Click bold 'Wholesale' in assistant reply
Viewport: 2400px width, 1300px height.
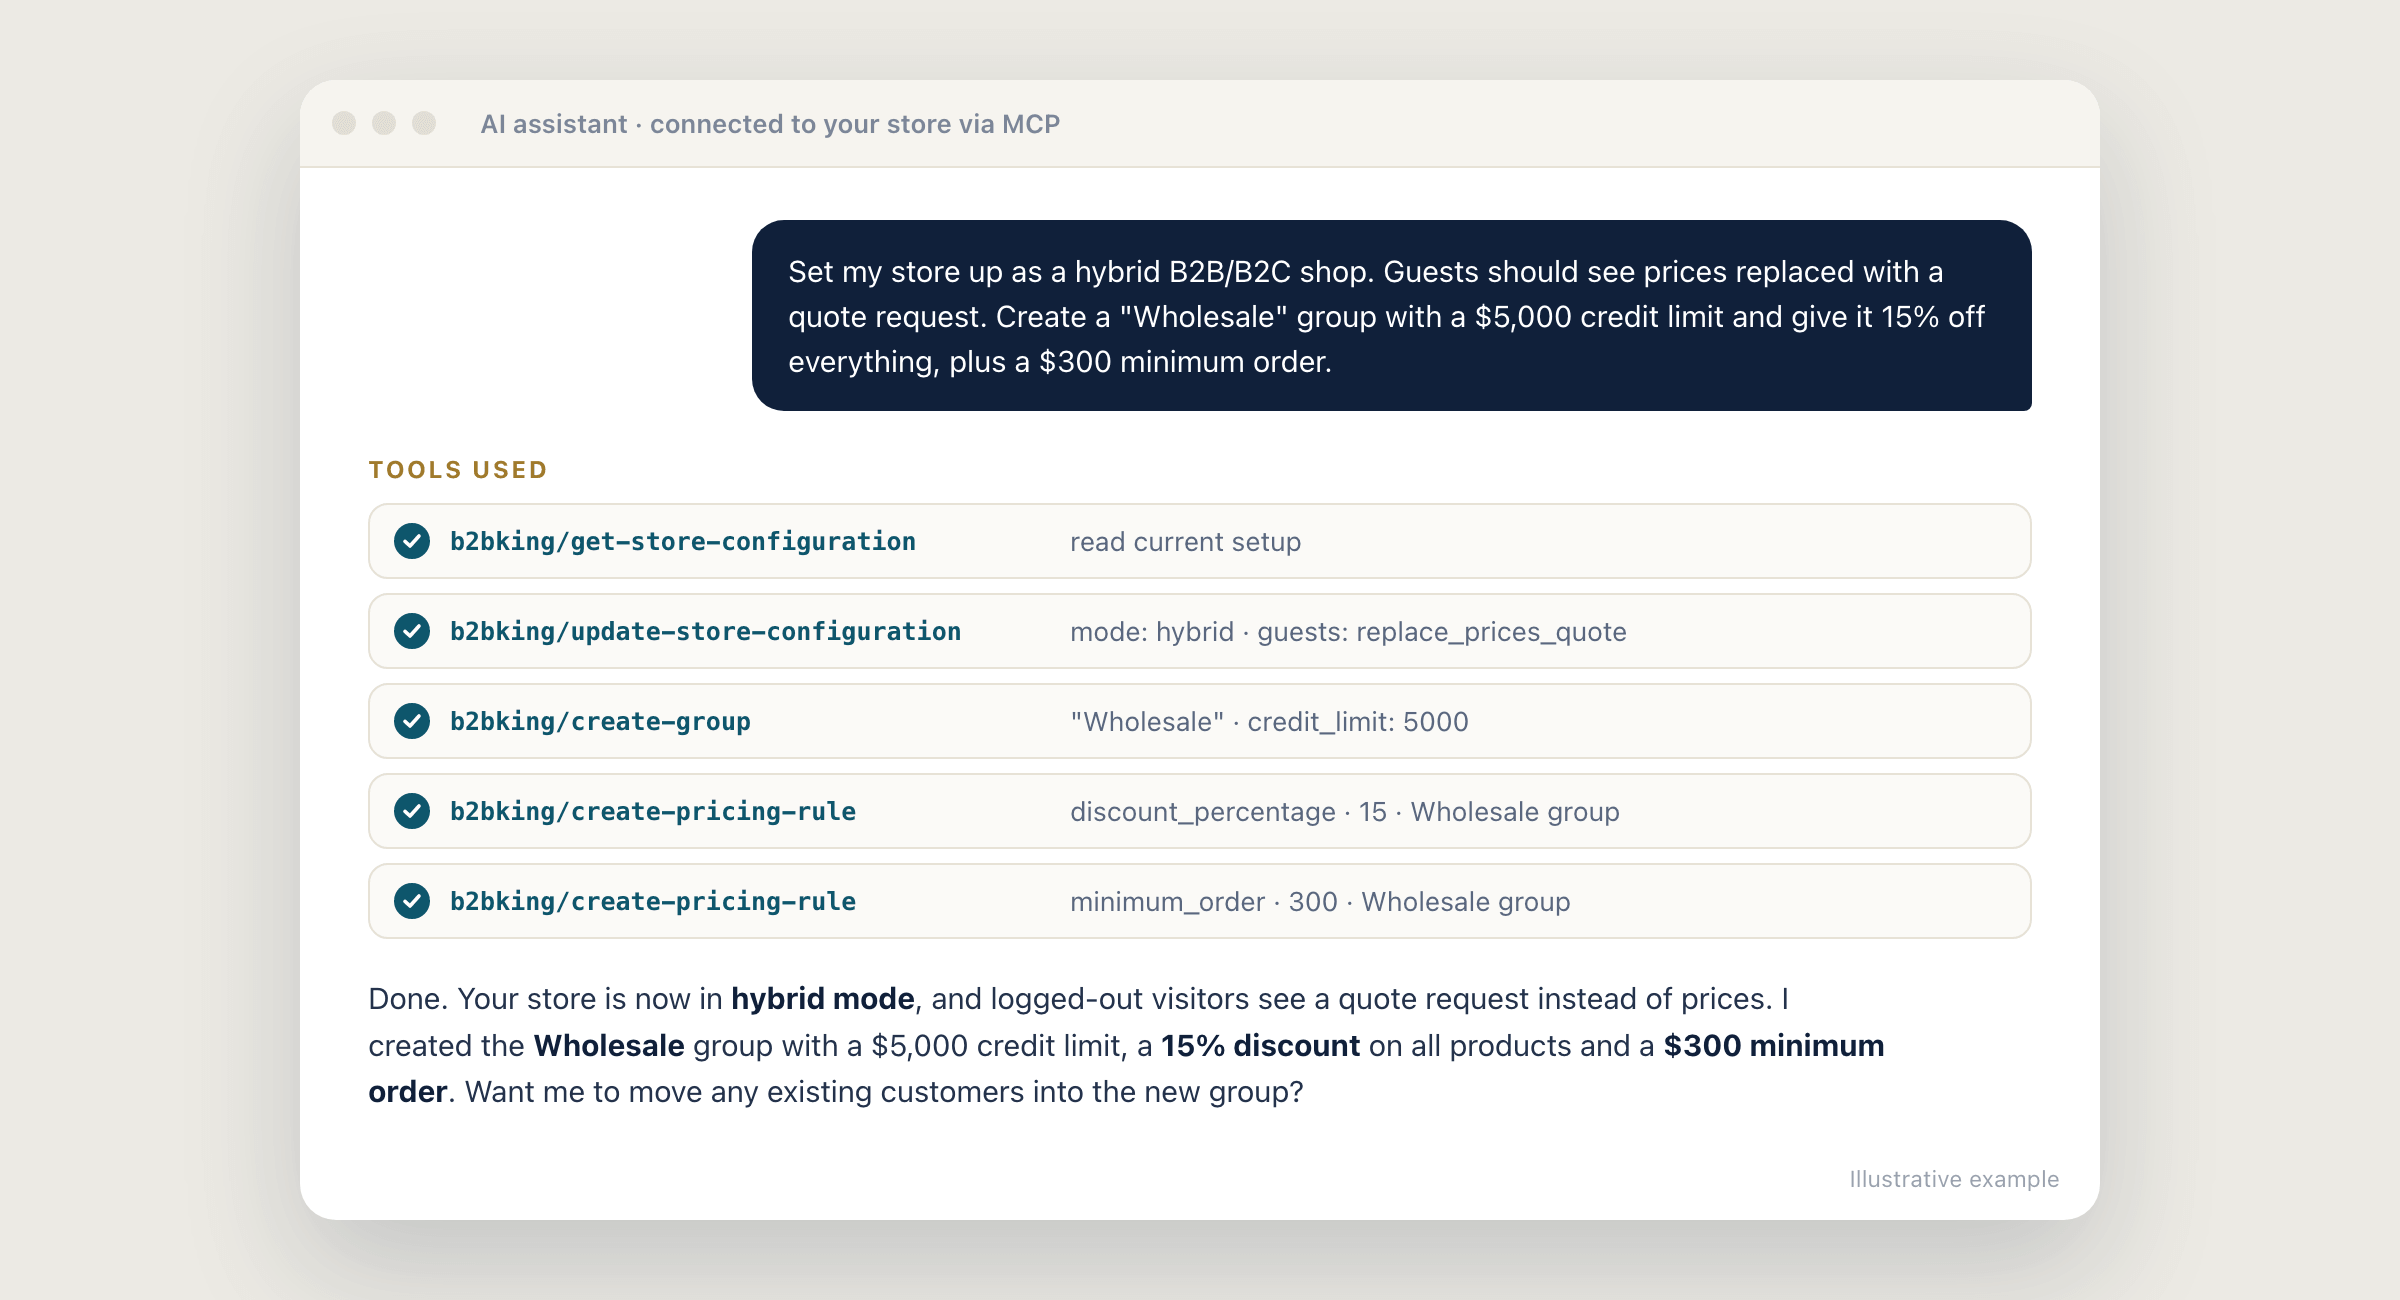point(609,1046)
